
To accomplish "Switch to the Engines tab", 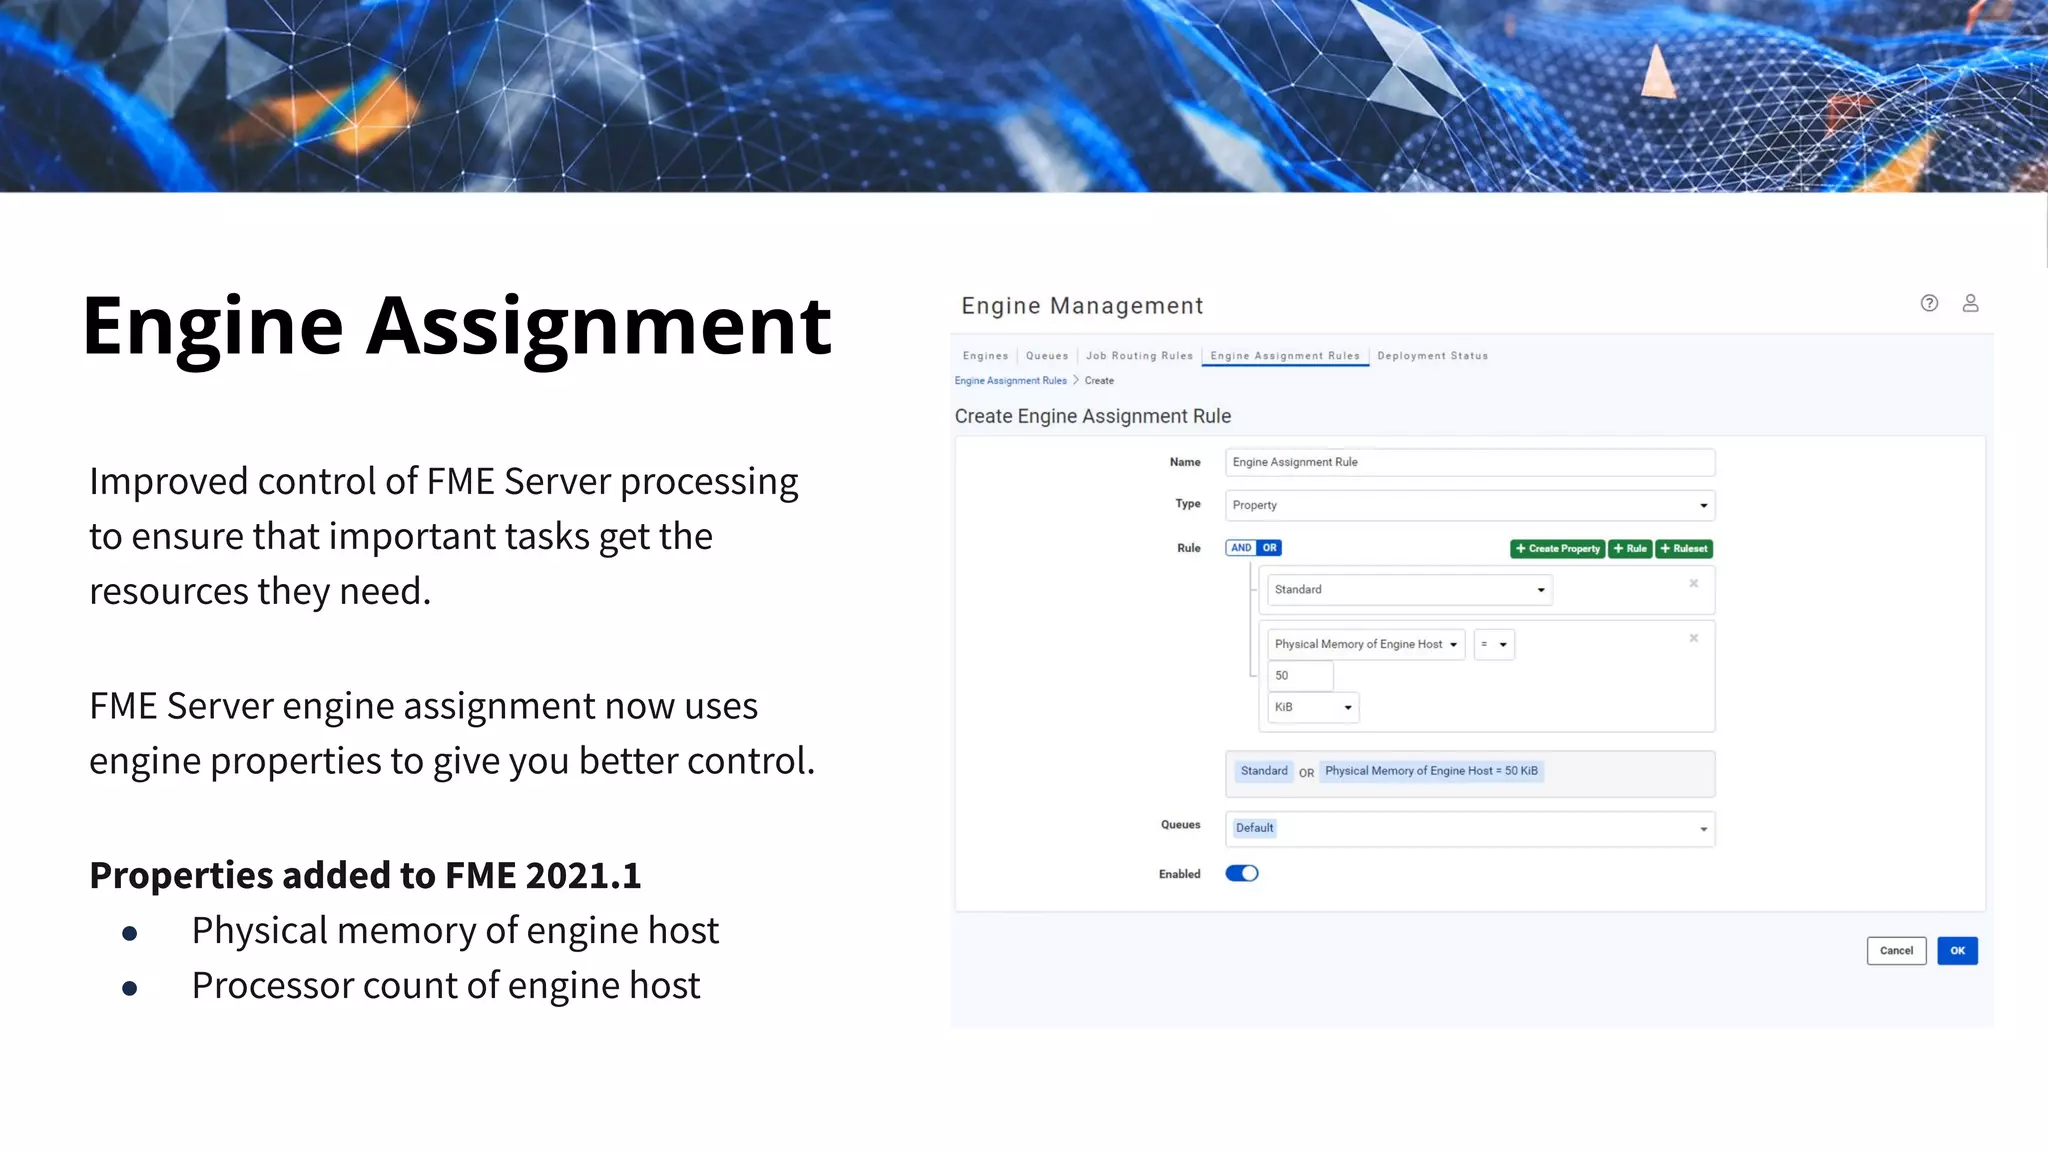I will coord(985,356).
